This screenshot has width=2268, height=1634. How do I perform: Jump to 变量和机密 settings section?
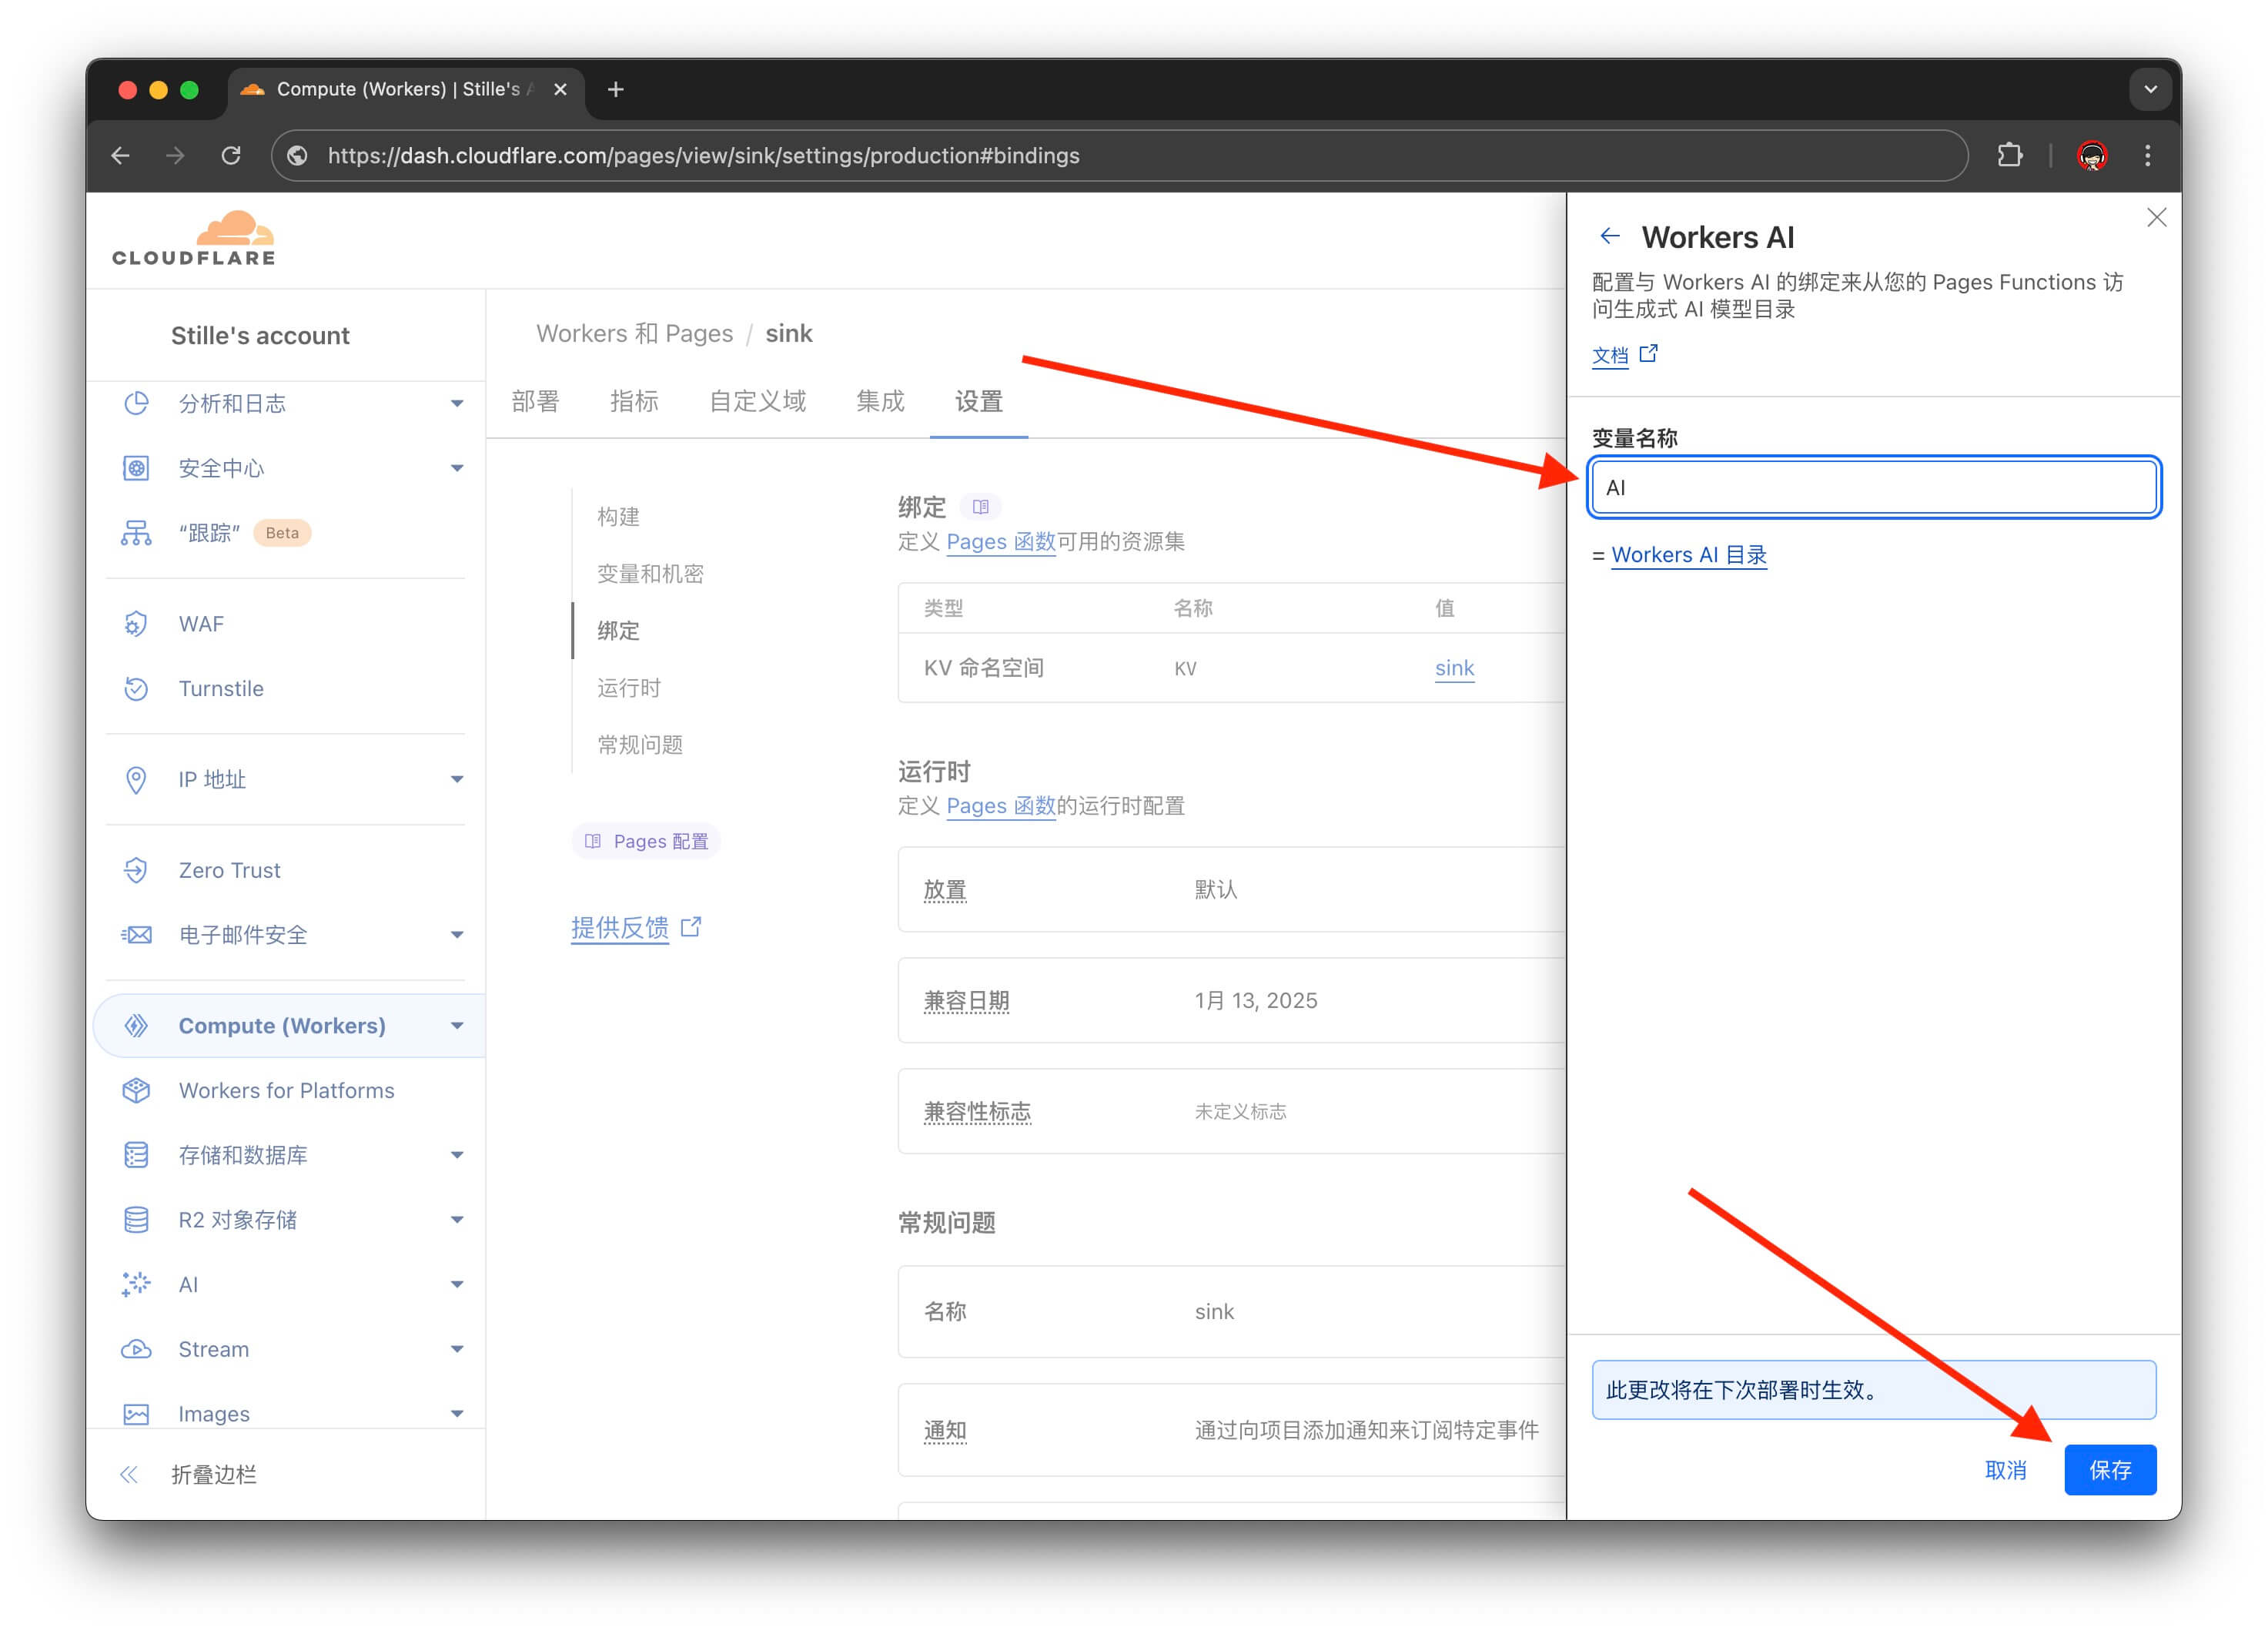(650, 574)
